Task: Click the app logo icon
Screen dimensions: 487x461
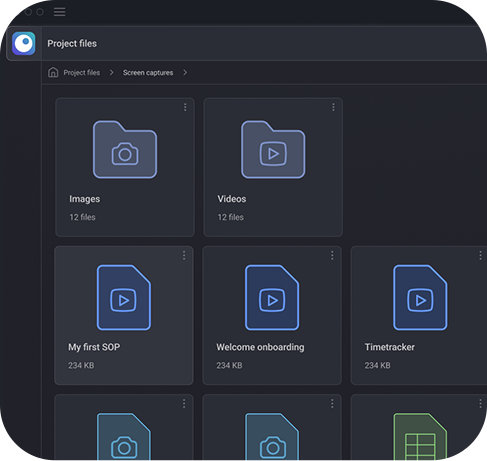Action: coord(24,43)
